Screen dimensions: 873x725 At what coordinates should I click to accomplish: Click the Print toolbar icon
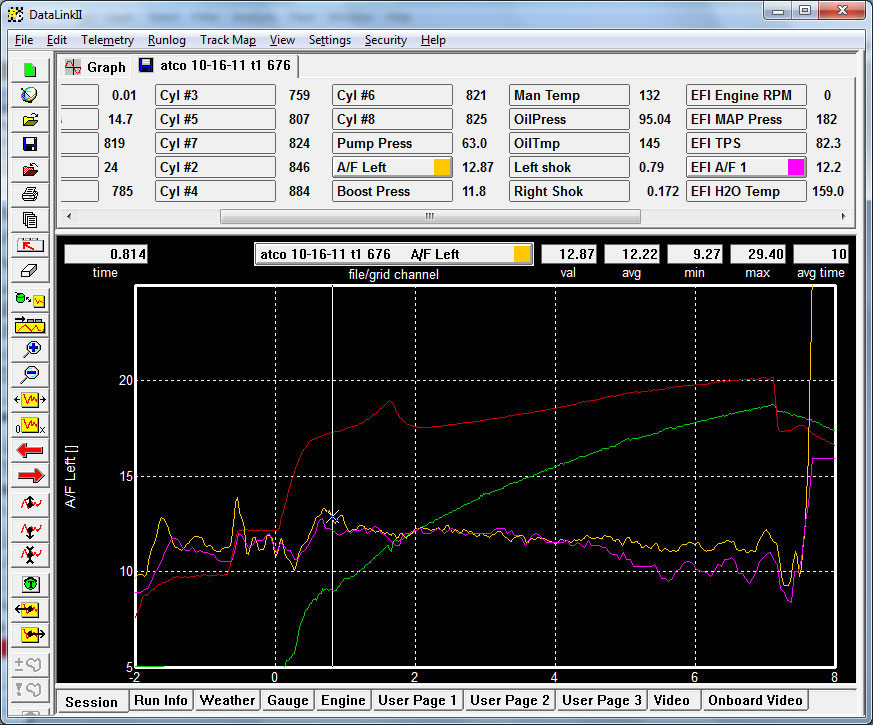tap(30, 194)
